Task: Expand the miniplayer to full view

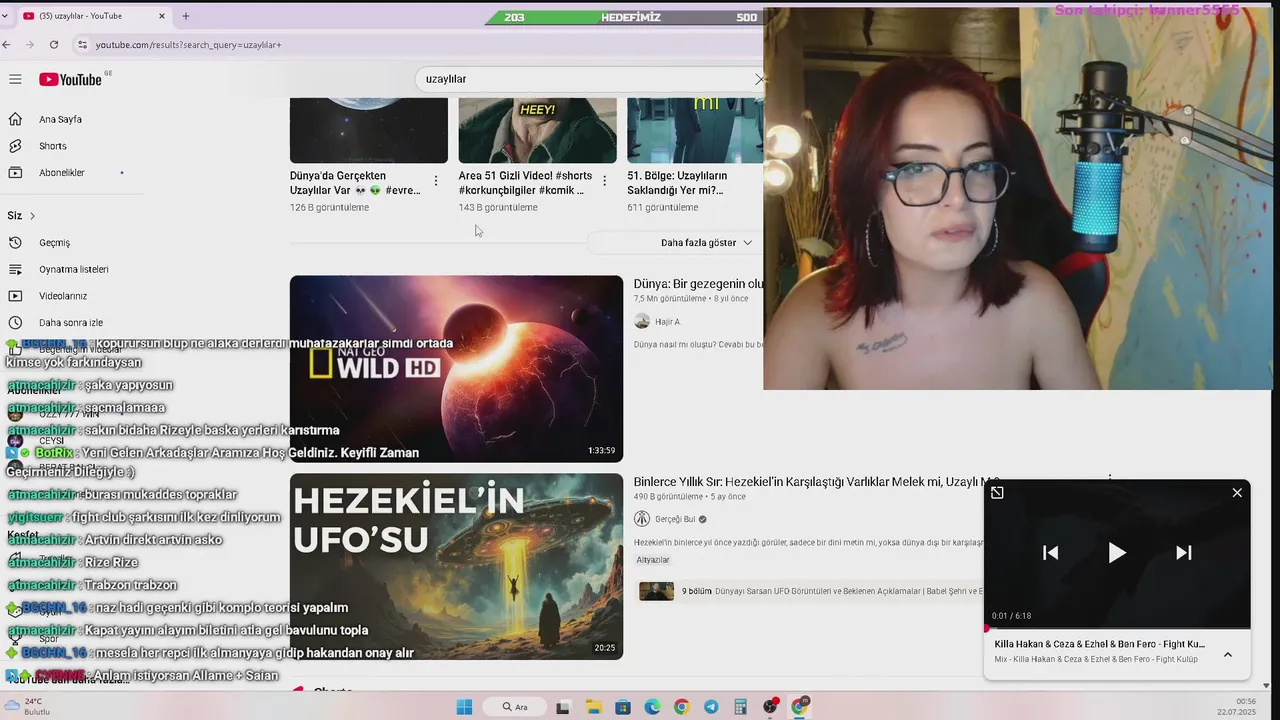Action: pos(997,492)
